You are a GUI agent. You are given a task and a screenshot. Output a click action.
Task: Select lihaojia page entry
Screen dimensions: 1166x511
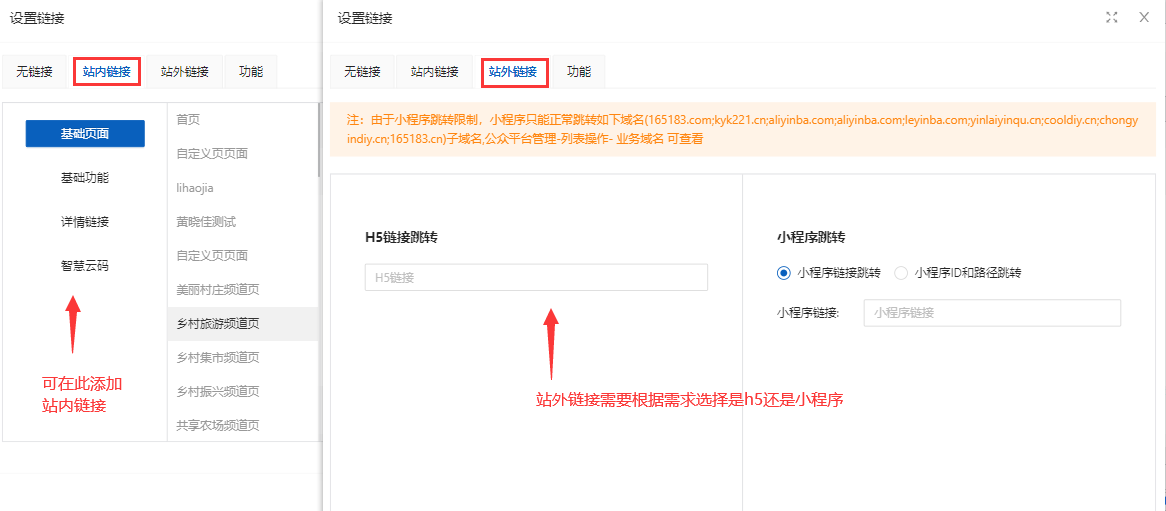[196, 188]
